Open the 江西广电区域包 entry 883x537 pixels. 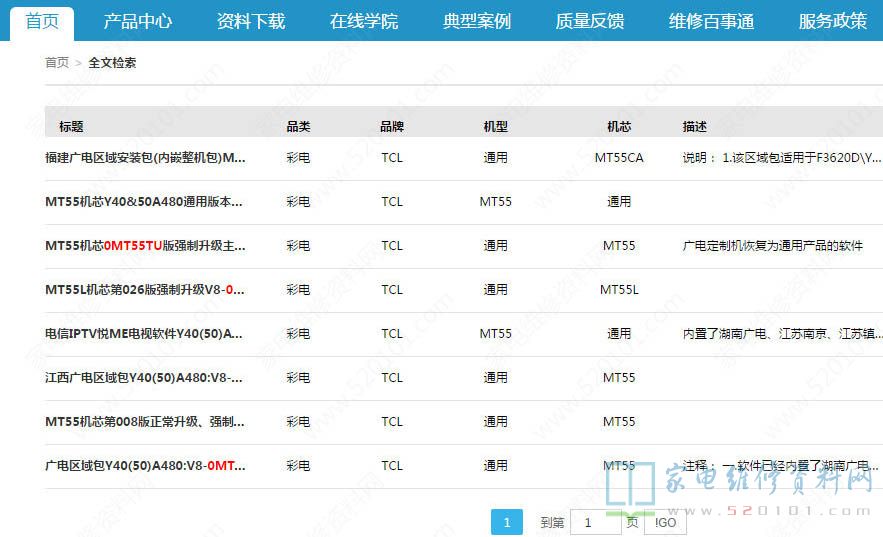click(x=144, y=377)
